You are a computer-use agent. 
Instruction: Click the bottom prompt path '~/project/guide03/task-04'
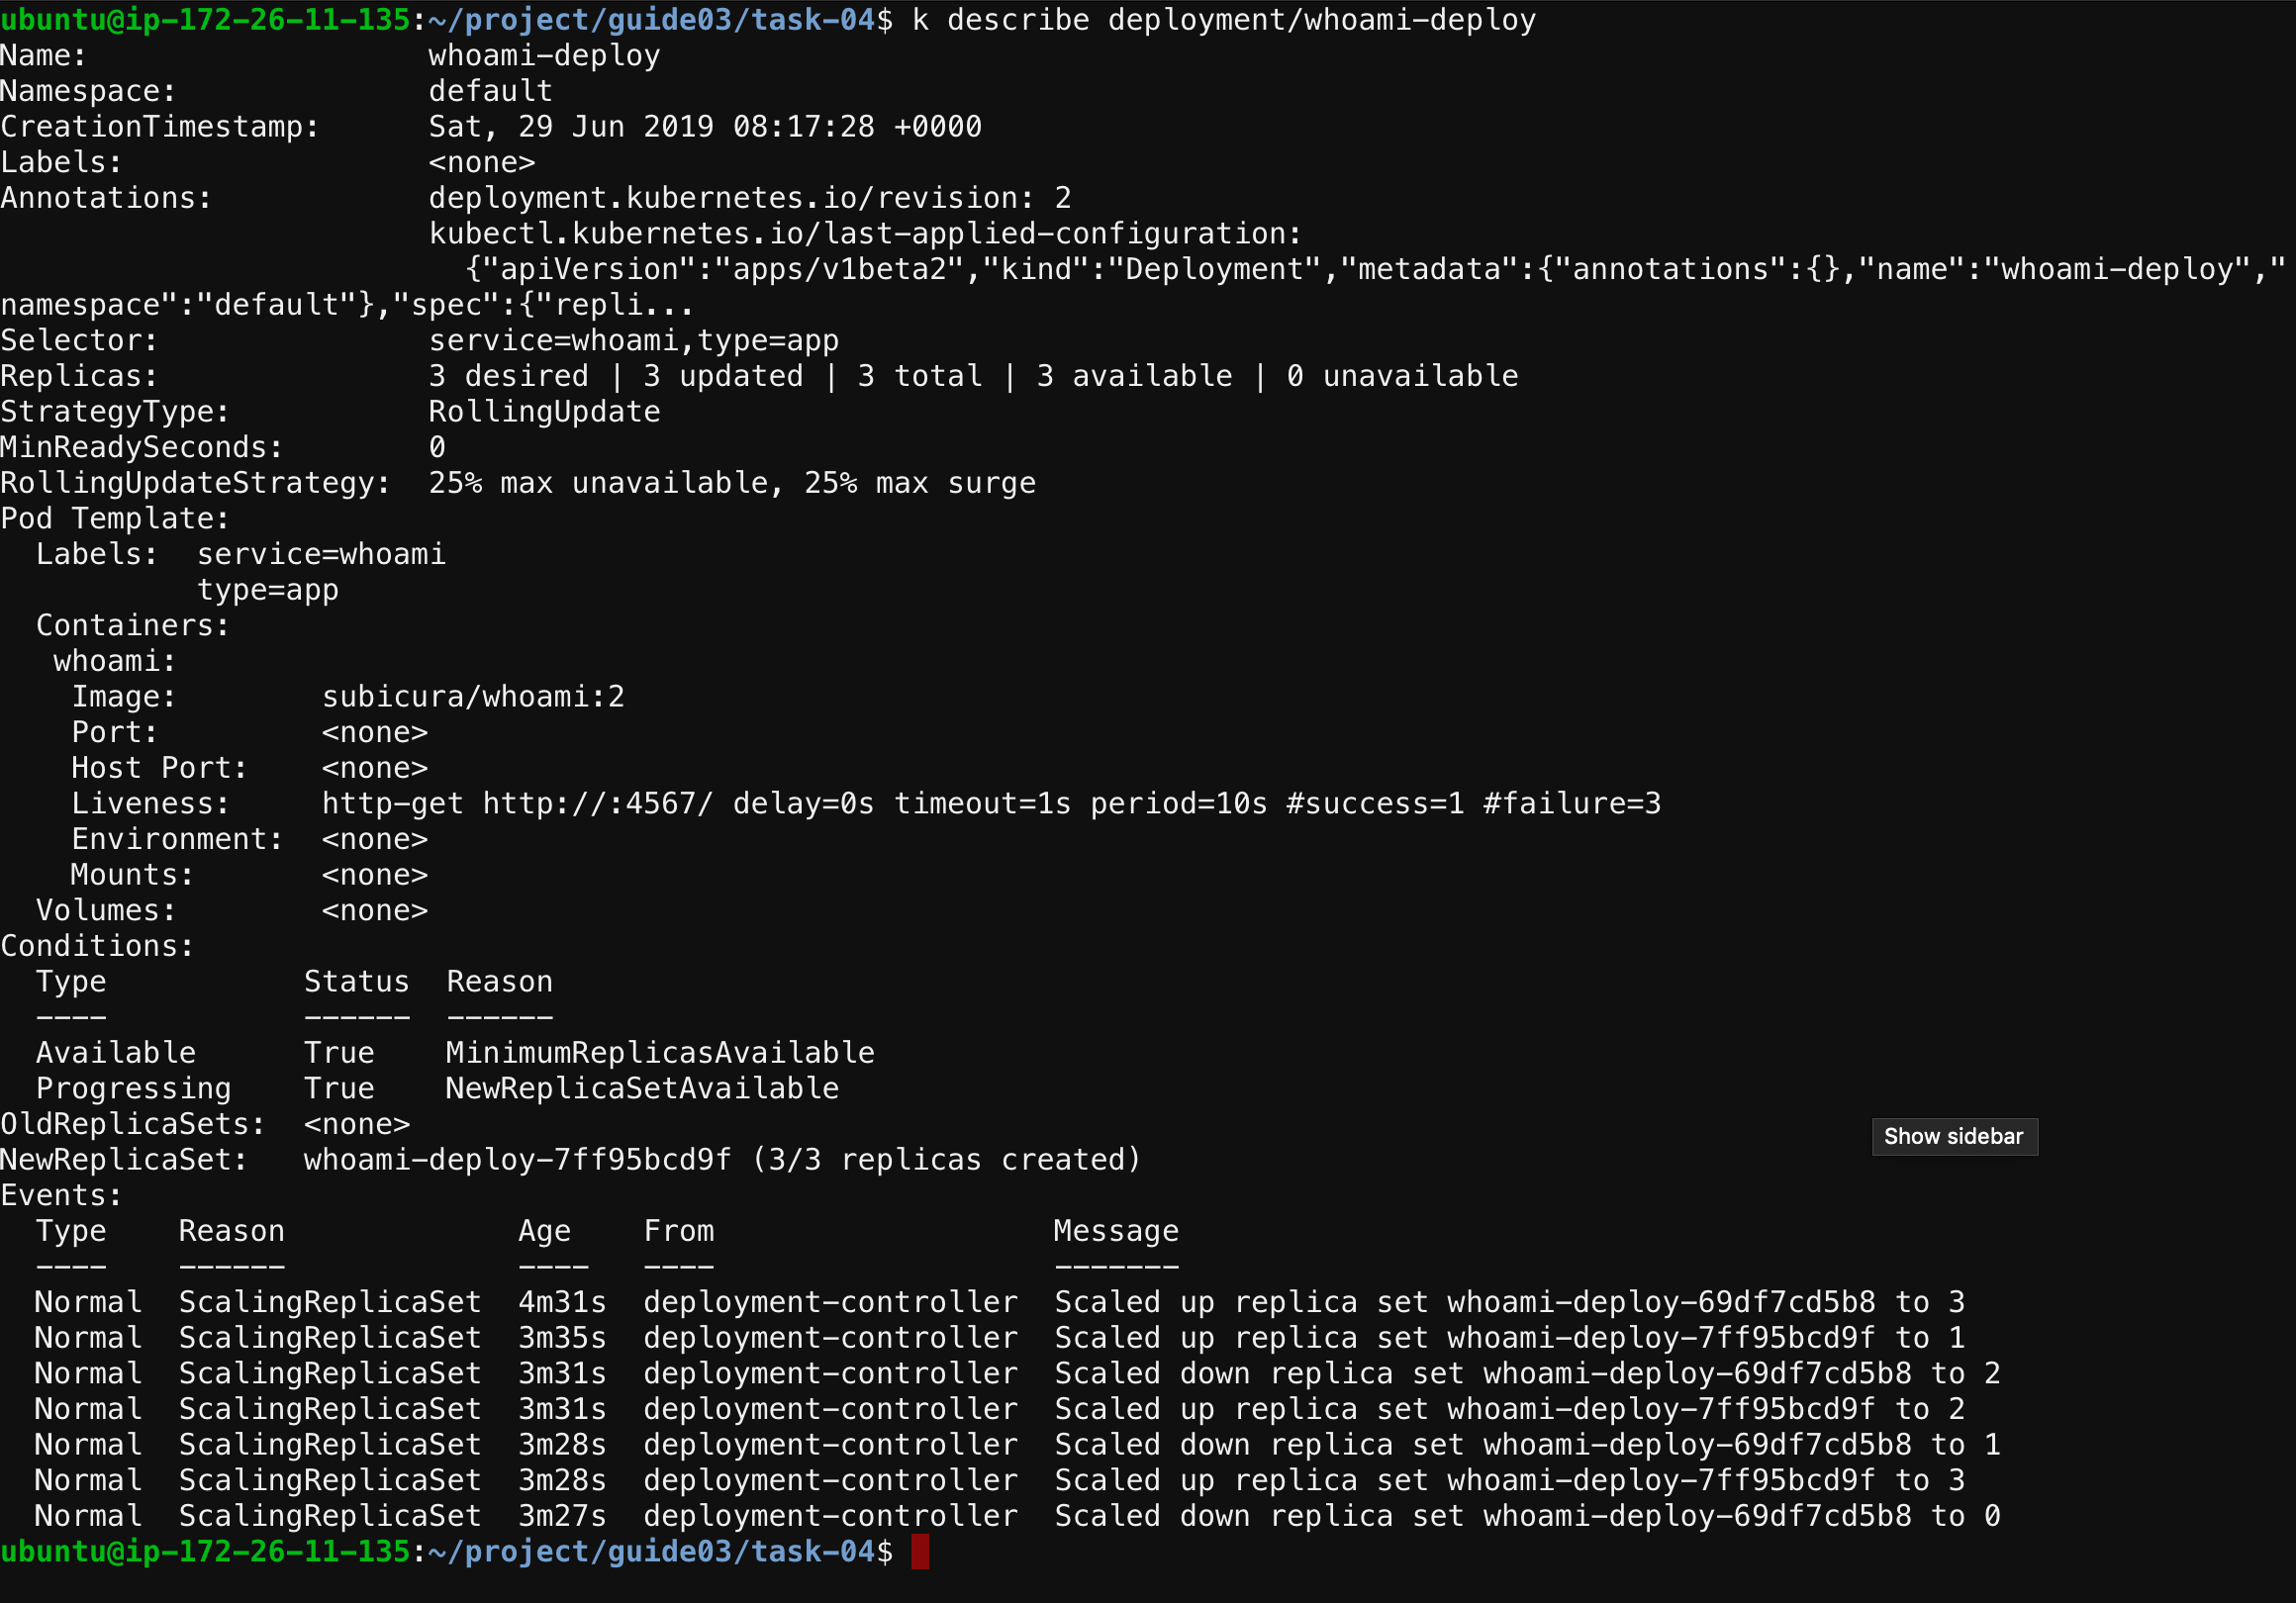[x=651, y=1551]
